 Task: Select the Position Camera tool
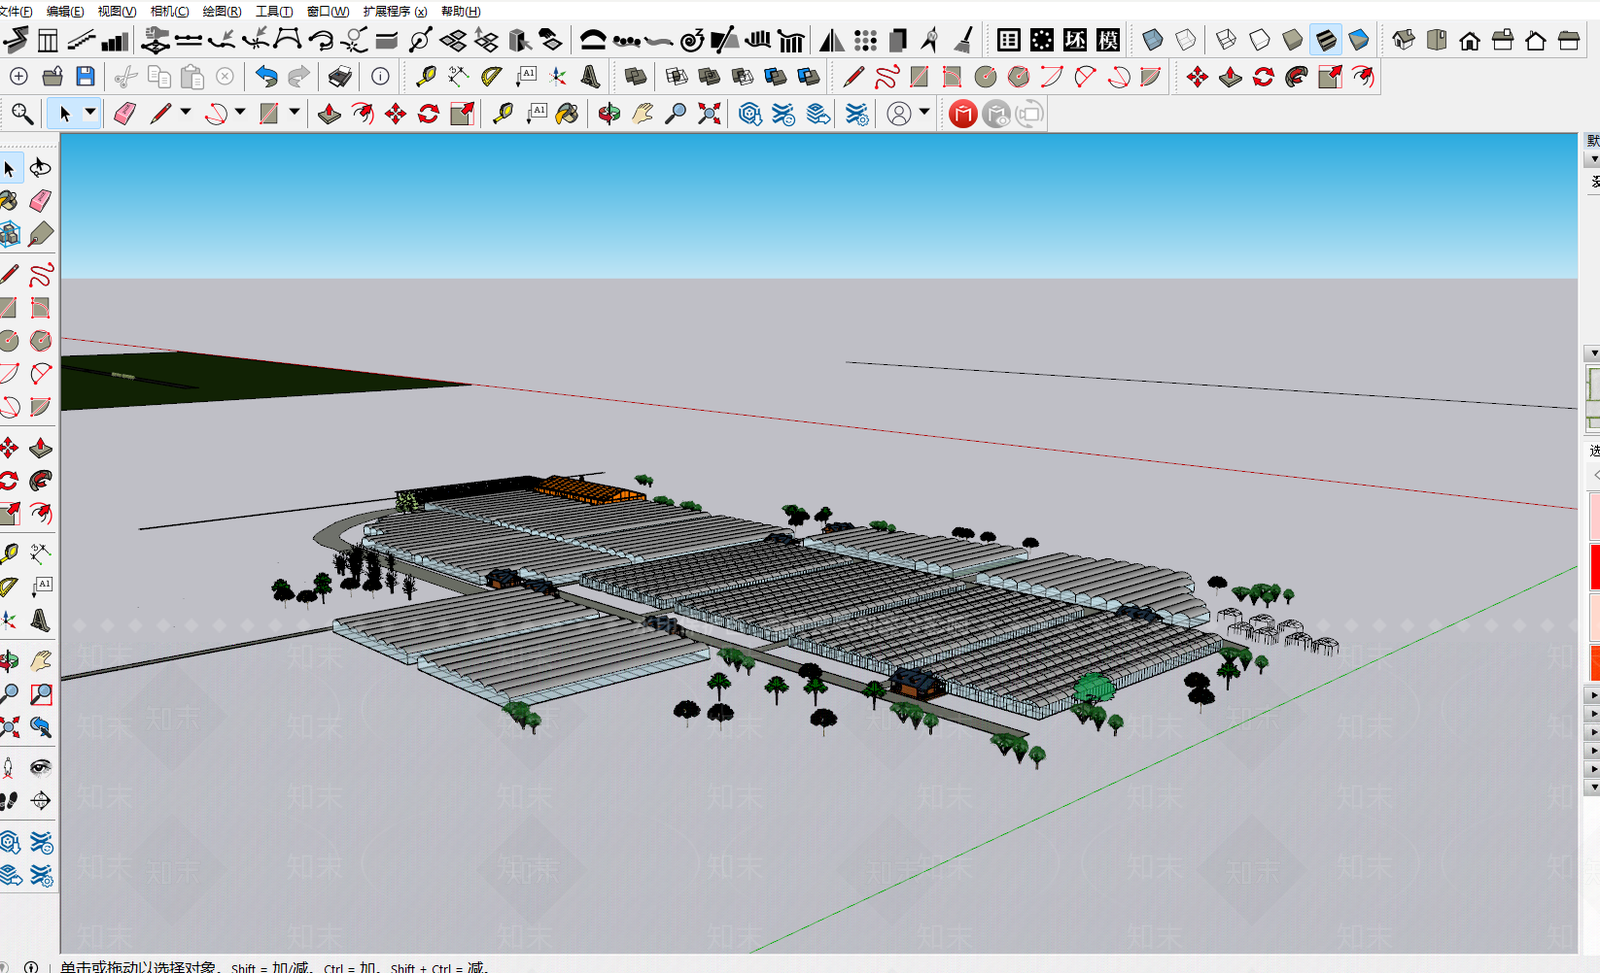coord(8,767)
